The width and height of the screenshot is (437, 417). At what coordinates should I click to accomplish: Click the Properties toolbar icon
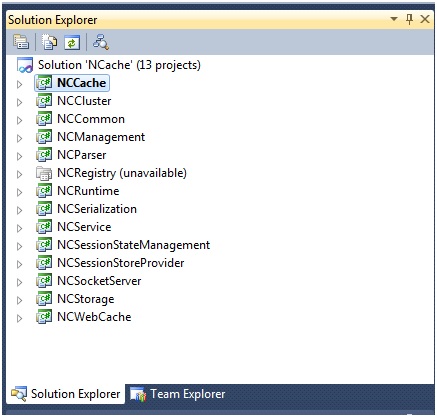pos(21,42)
